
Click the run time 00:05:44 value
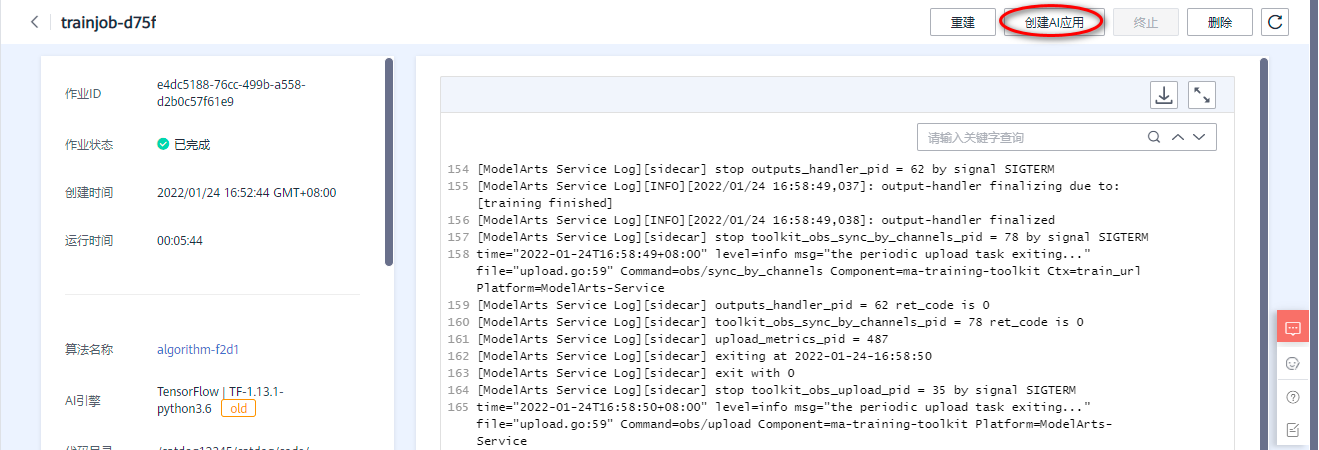pyautogui.click(x=180, y=241)
